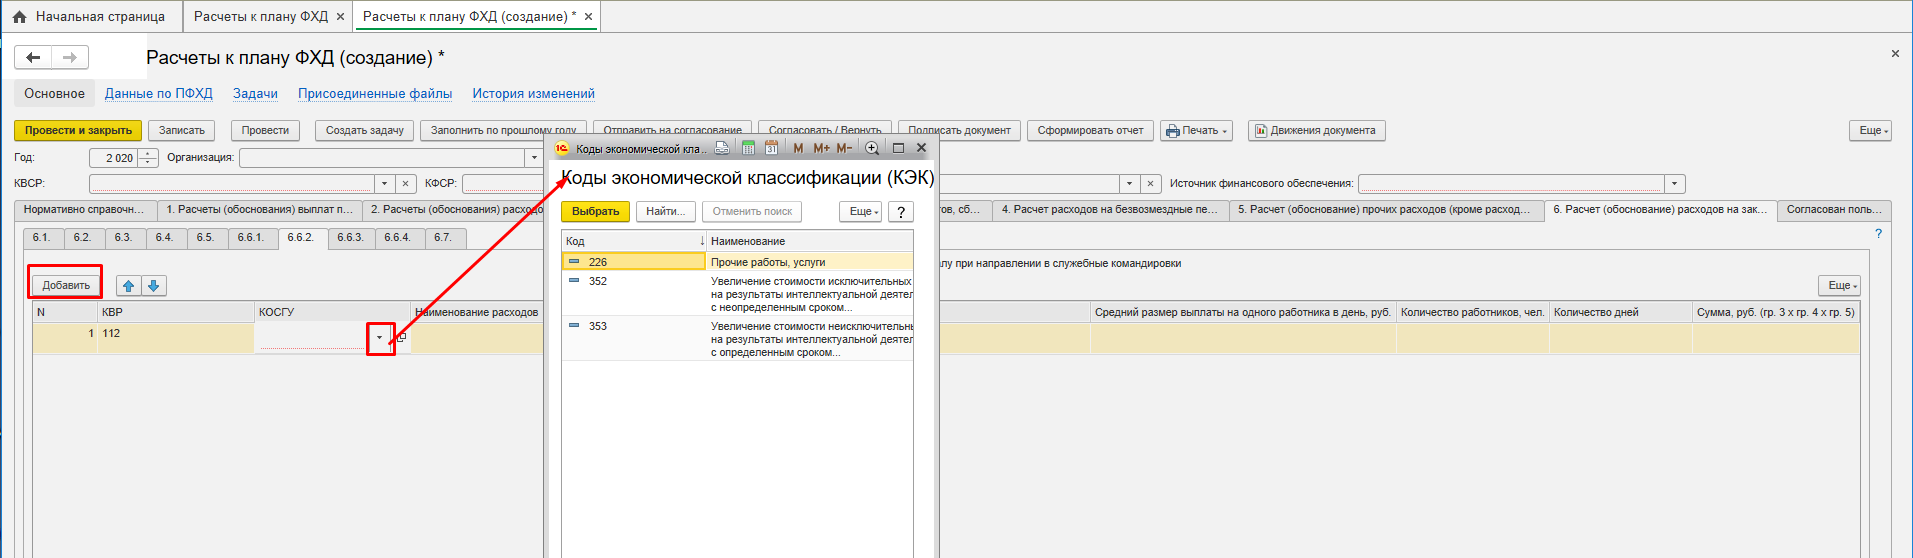
Task: Click the M- memory subtract button
Action: click(844, 148)
